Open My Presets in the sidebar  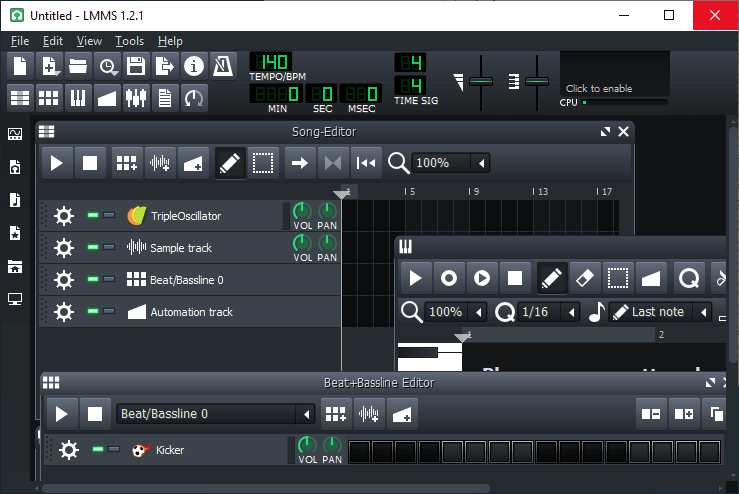(15, 233)
